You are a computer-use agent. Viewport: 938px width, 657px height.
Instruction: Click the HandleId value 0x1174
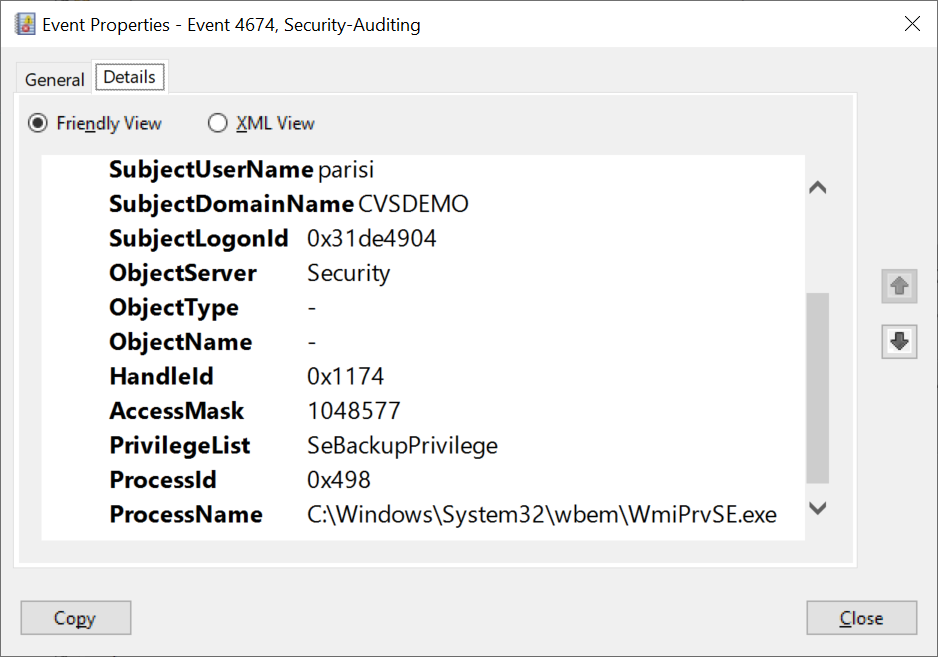click(x=345, y=377)
